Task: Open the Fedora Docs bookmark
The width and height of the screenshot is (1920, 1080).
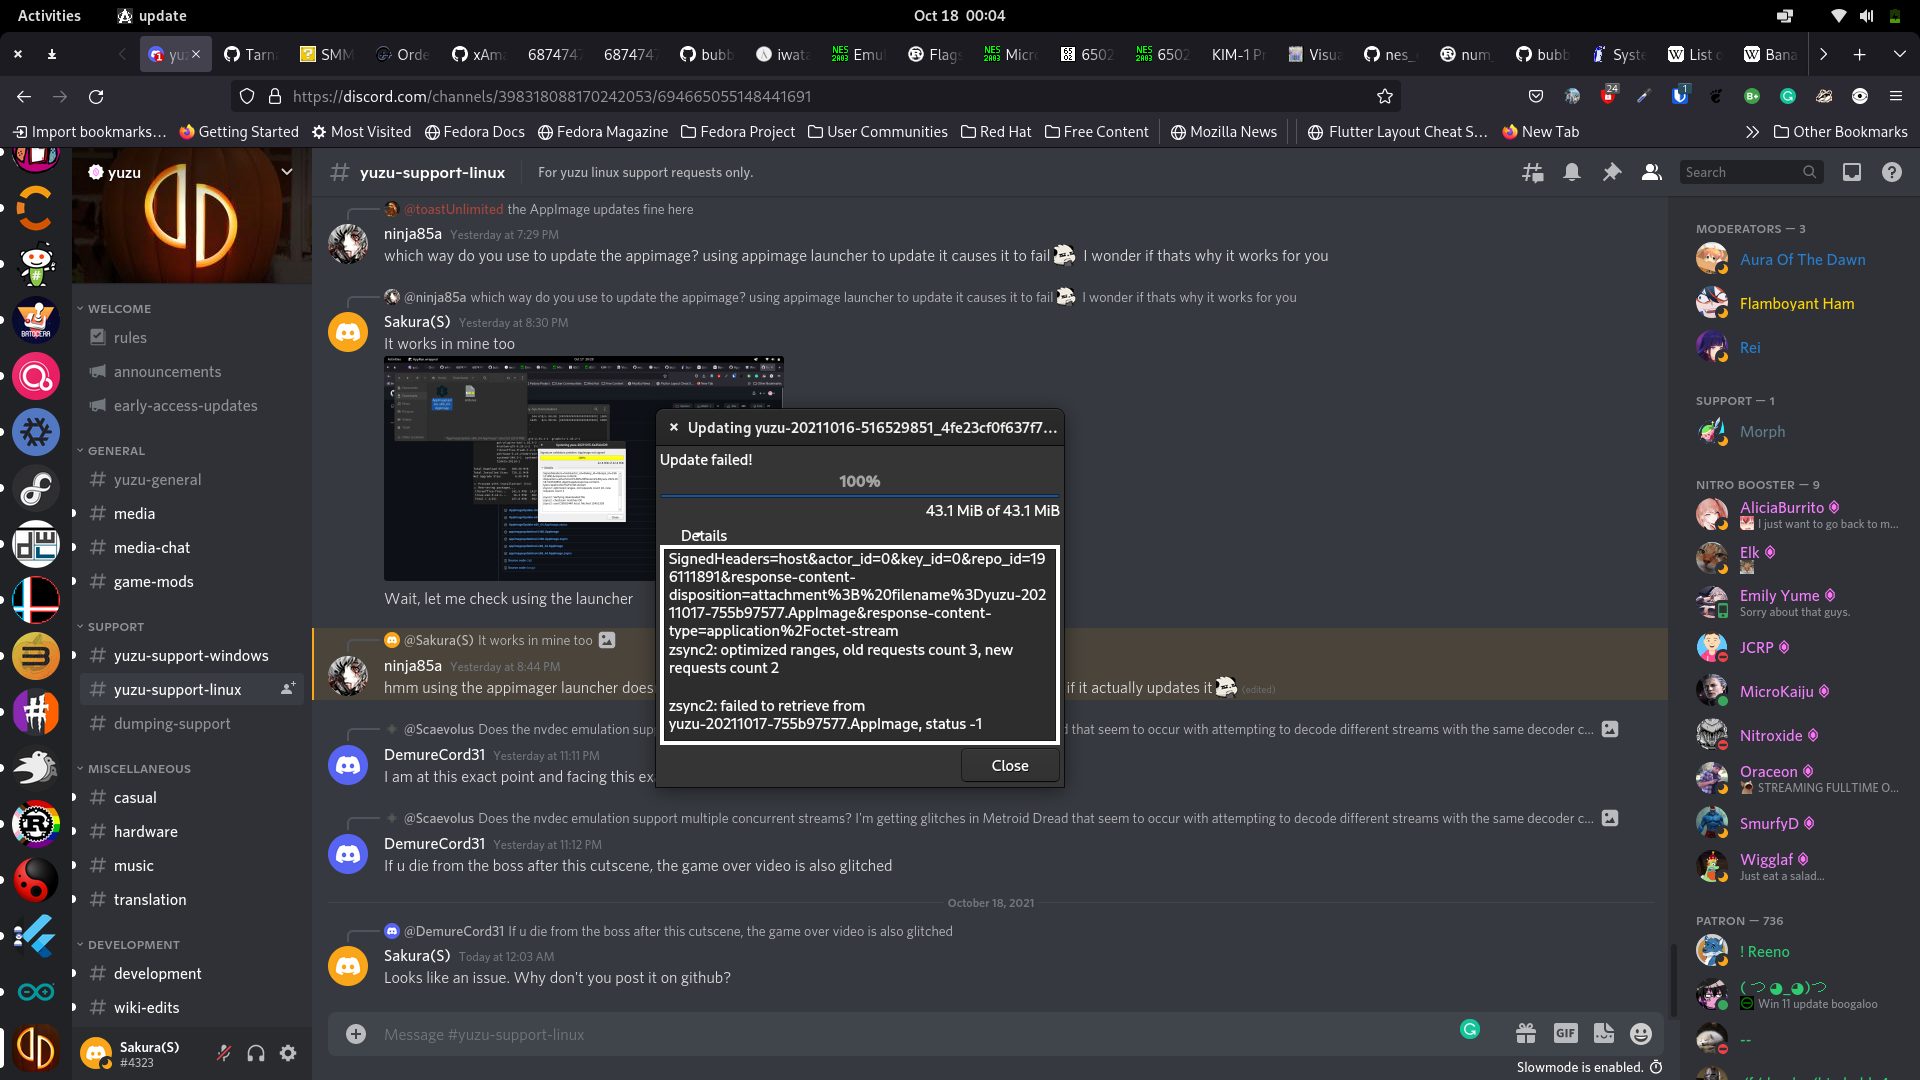Action: click(x=475, y=131)
